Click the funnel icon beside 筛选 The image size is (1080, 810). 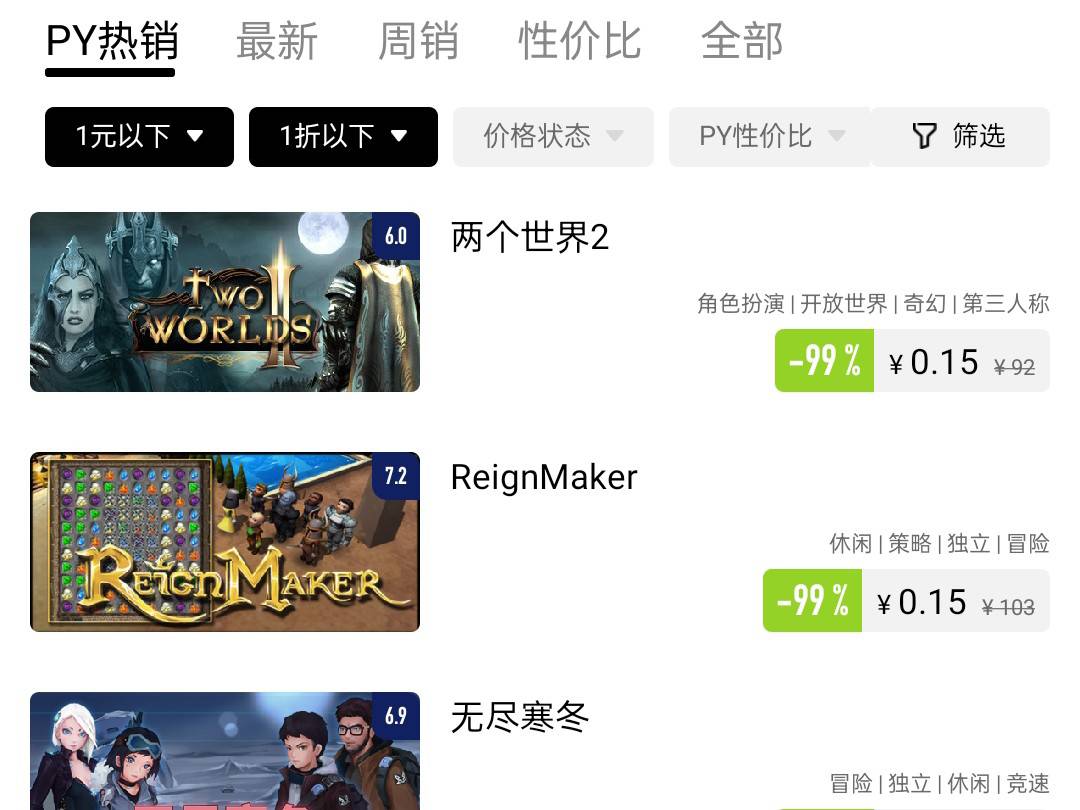coord(924,136)
